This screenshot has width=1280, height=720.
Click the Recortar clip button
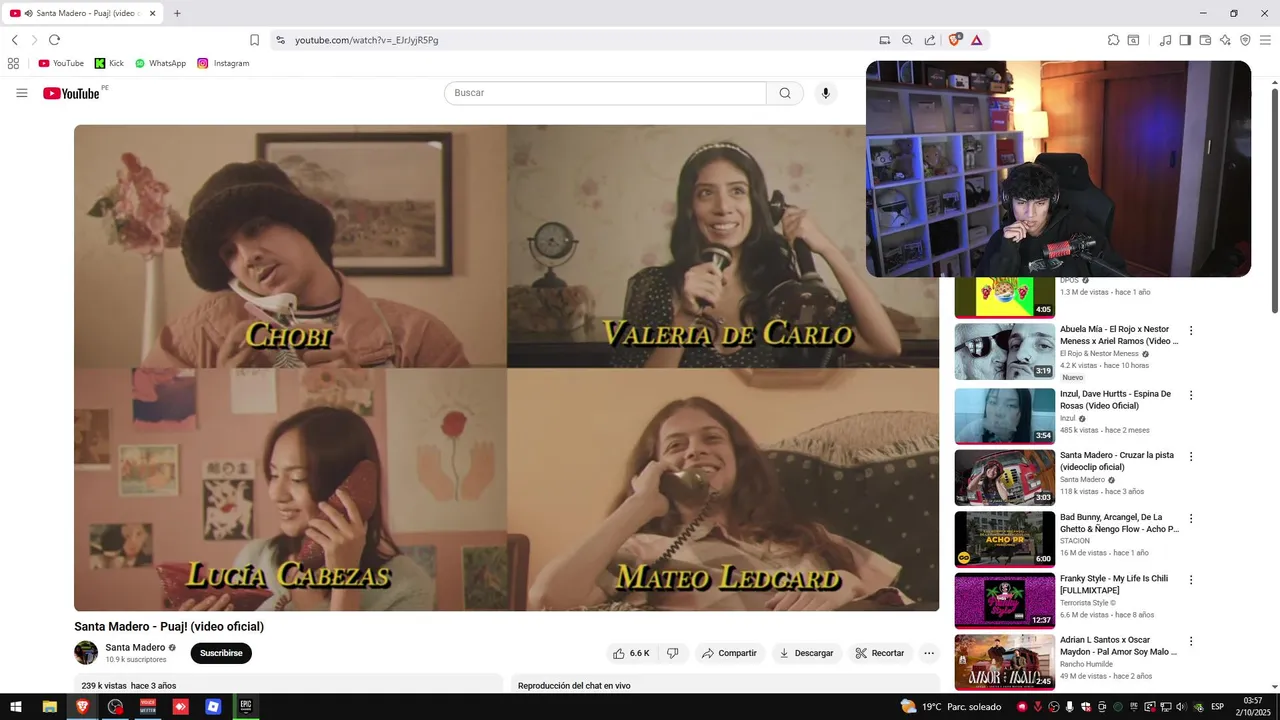click(x=880, y=653)
